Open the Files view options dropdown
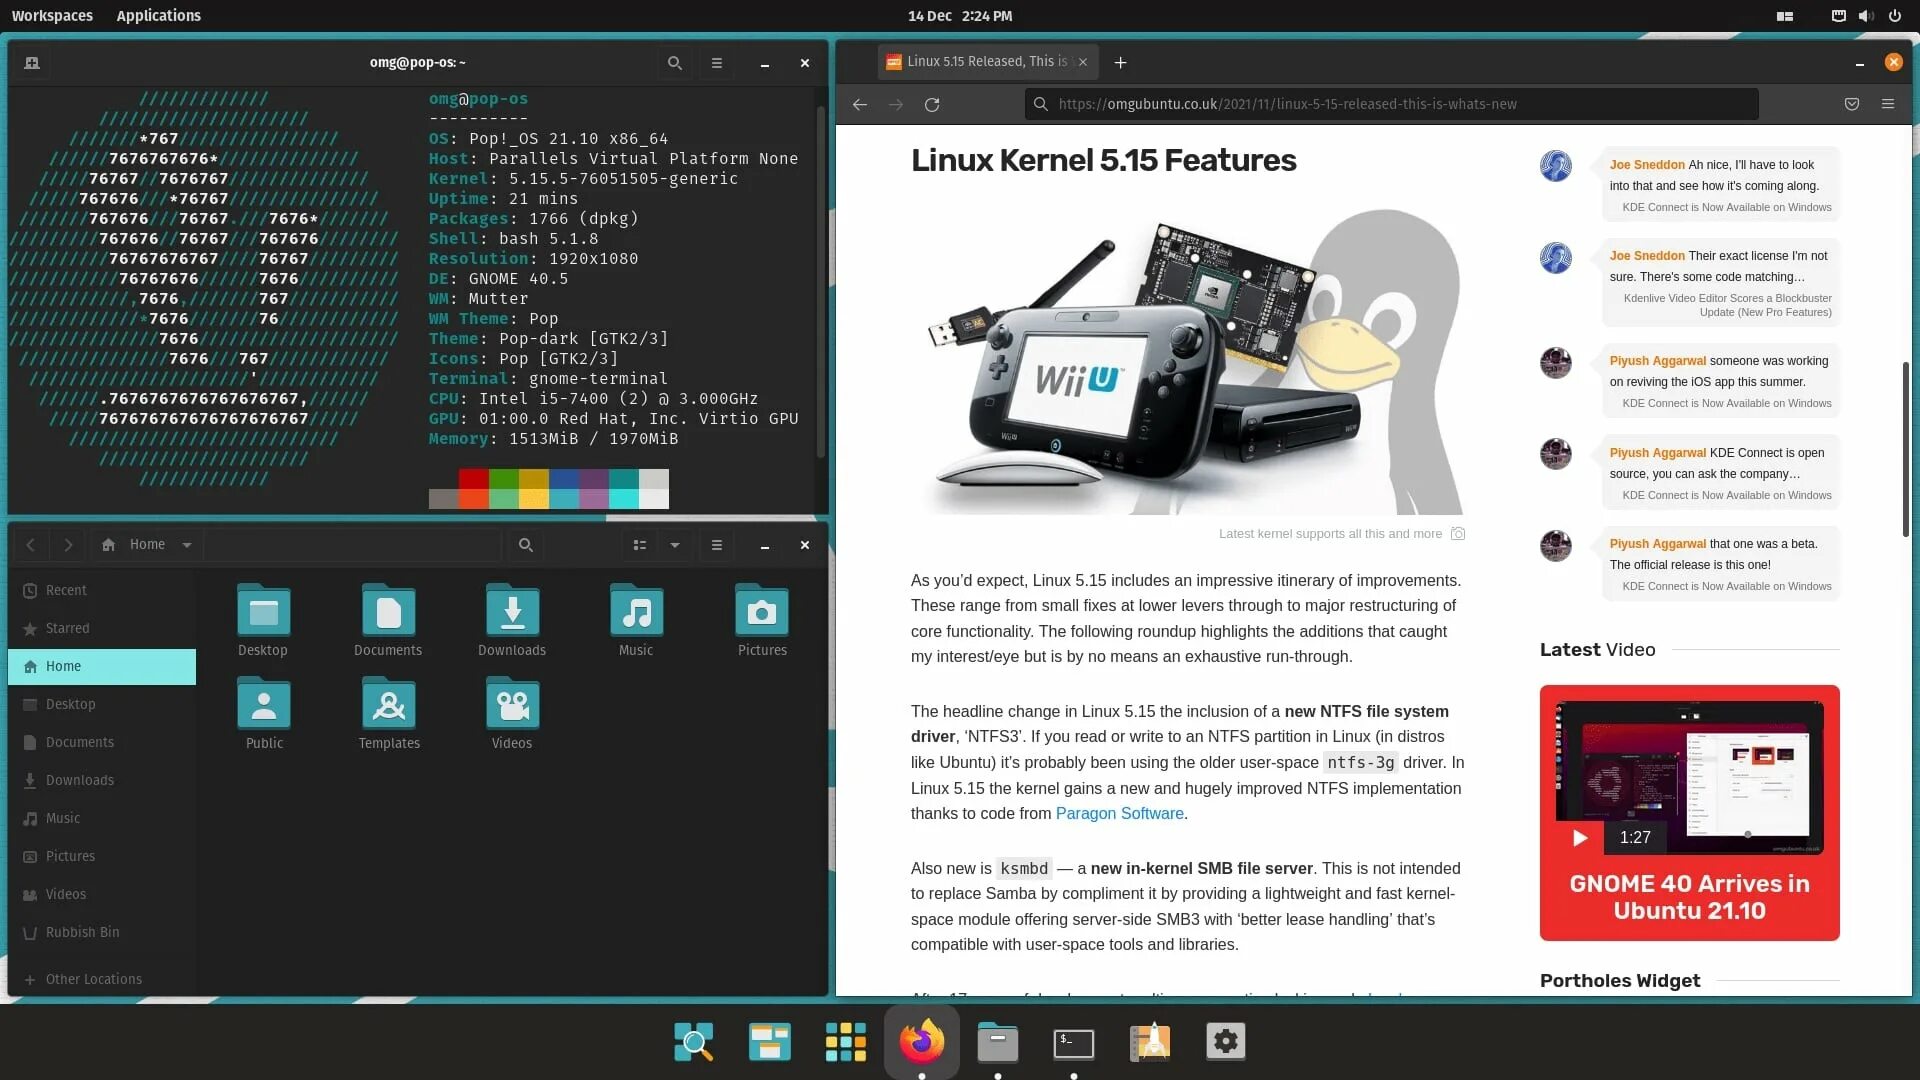Viewport: 1920px width, 1080px height. pos(675,545)
